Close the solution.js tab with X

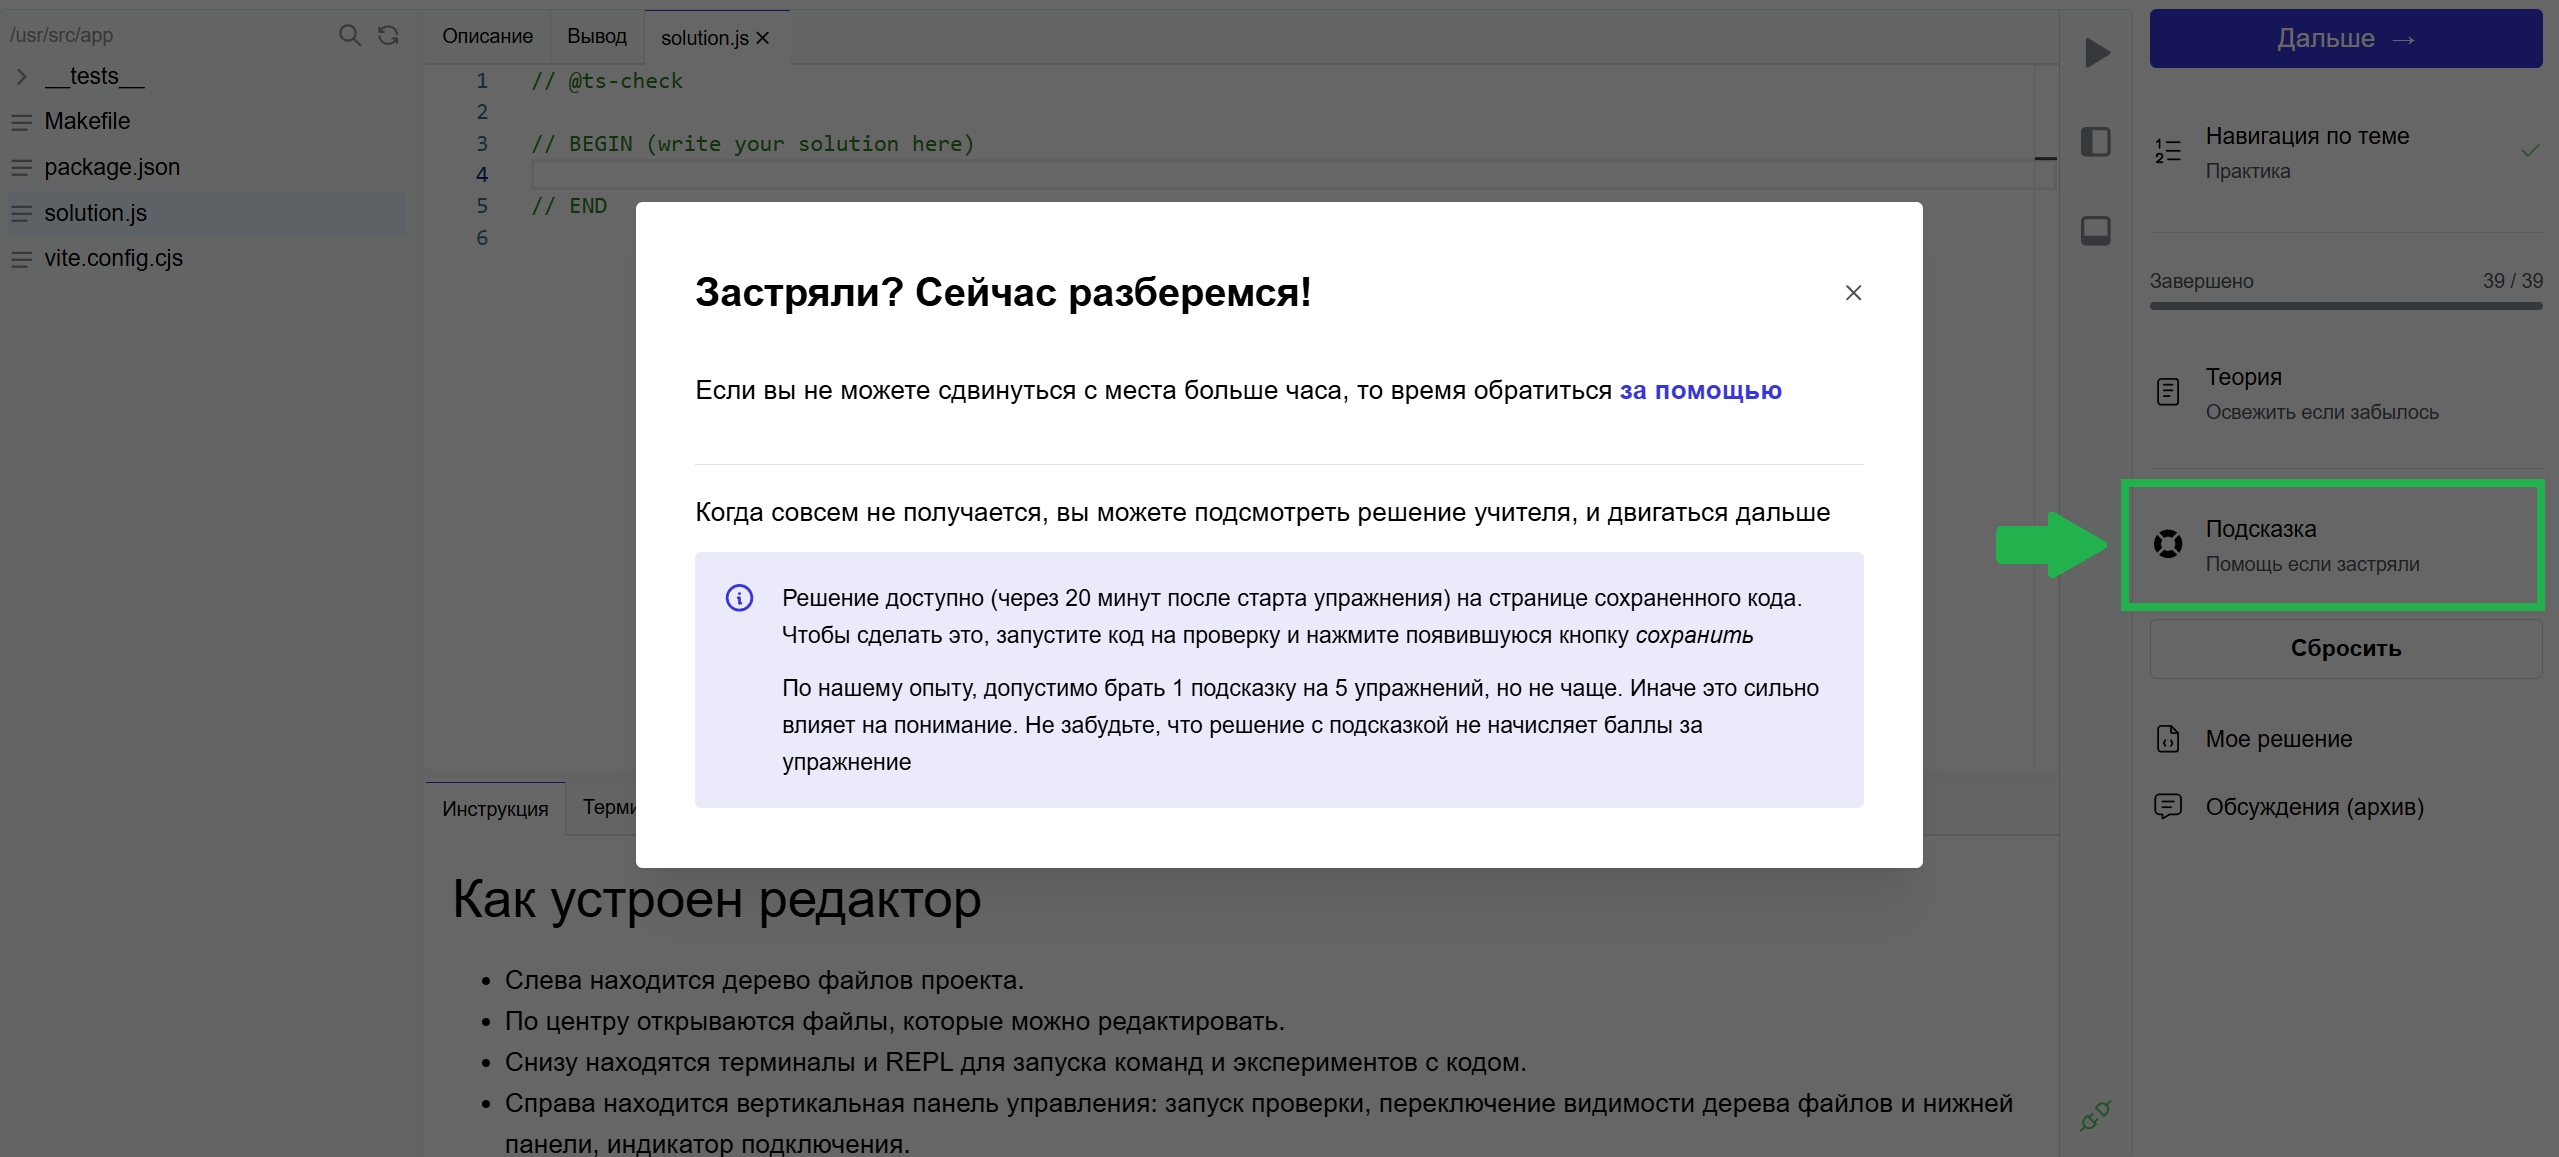763,38
